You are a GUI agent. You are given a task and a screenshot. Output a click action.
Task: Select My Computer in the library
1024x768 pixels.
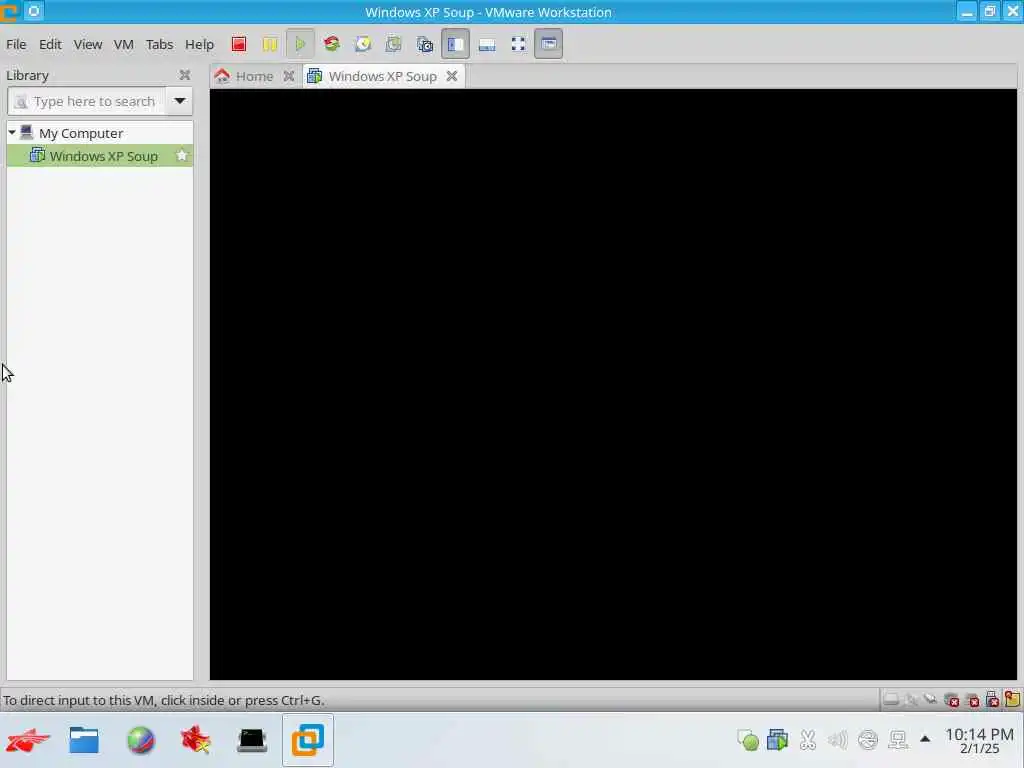81,133
